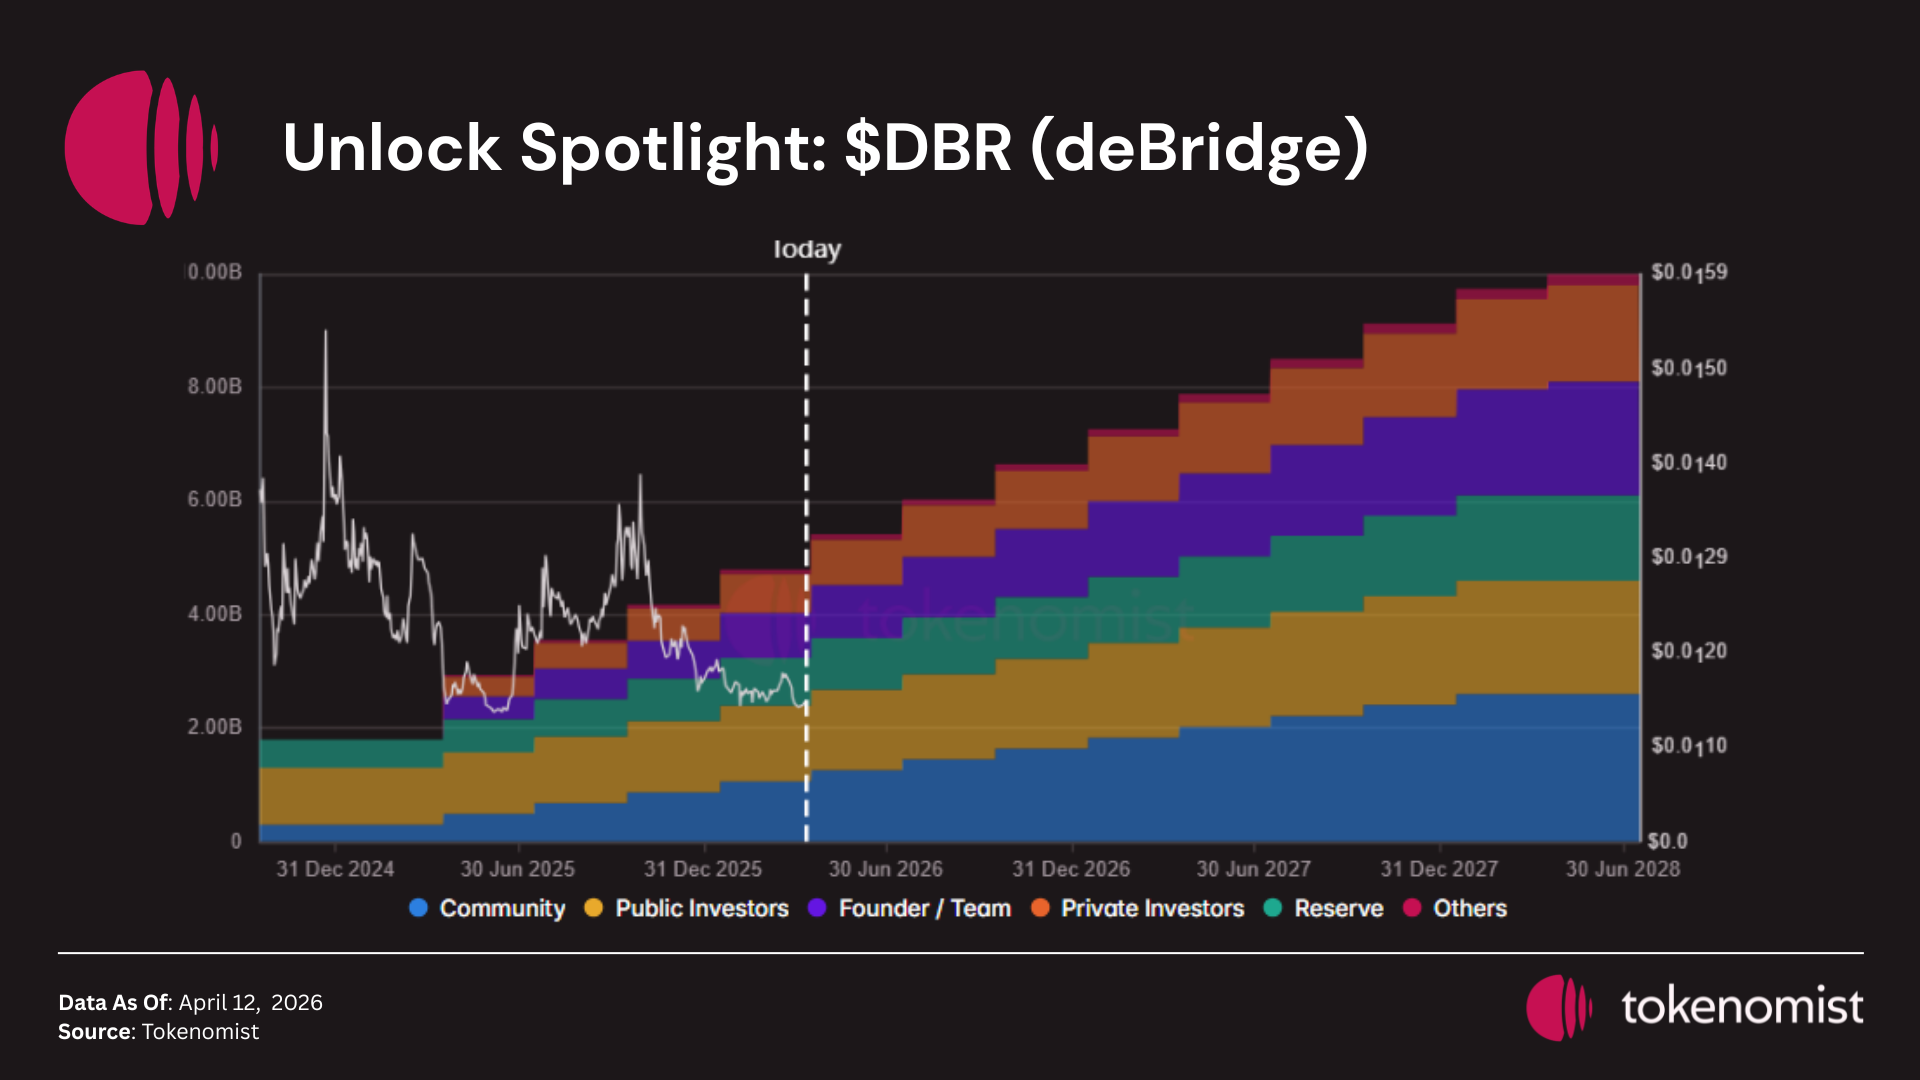Image resolution: width=1920 pixels, height=1080 pixels.
Task: Click the blue Community legend dot
Action: (419, 908)
